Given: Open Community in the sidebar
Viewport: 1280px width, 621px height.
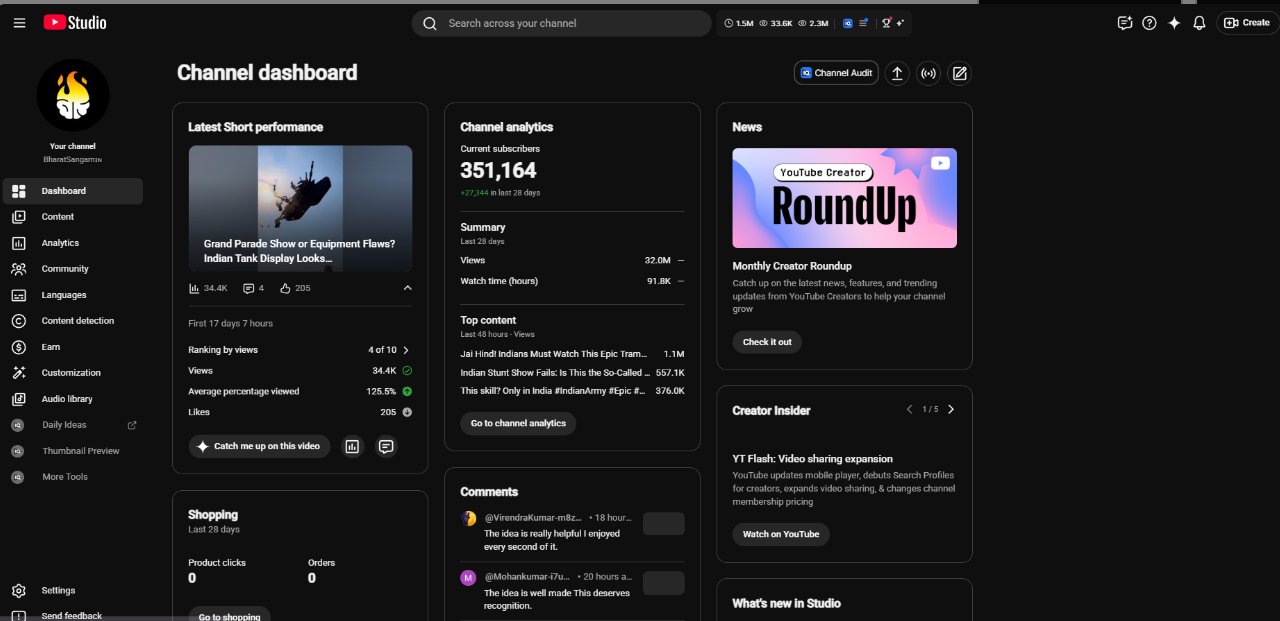Looking at the screenshot, I should (x=72, y=269).
